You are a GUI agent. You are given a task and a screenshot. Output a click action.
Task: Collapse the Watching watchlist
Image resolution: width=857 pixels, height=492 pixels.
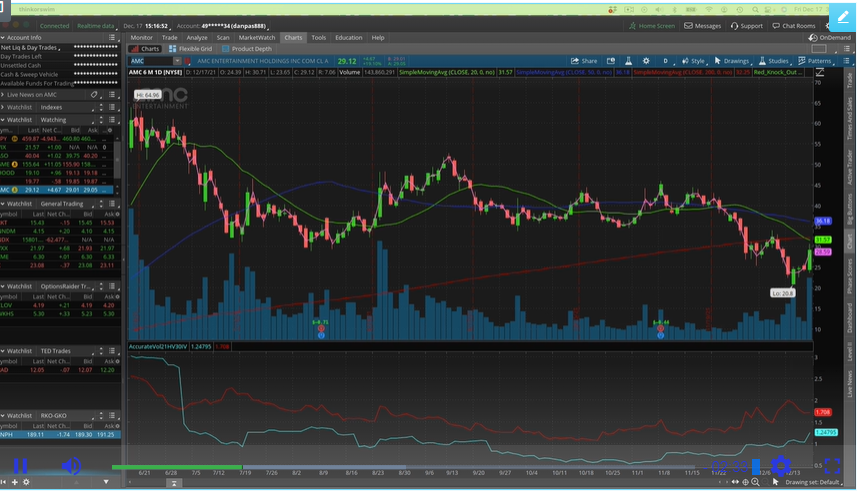pyautogui.click(x=3, y=120)
